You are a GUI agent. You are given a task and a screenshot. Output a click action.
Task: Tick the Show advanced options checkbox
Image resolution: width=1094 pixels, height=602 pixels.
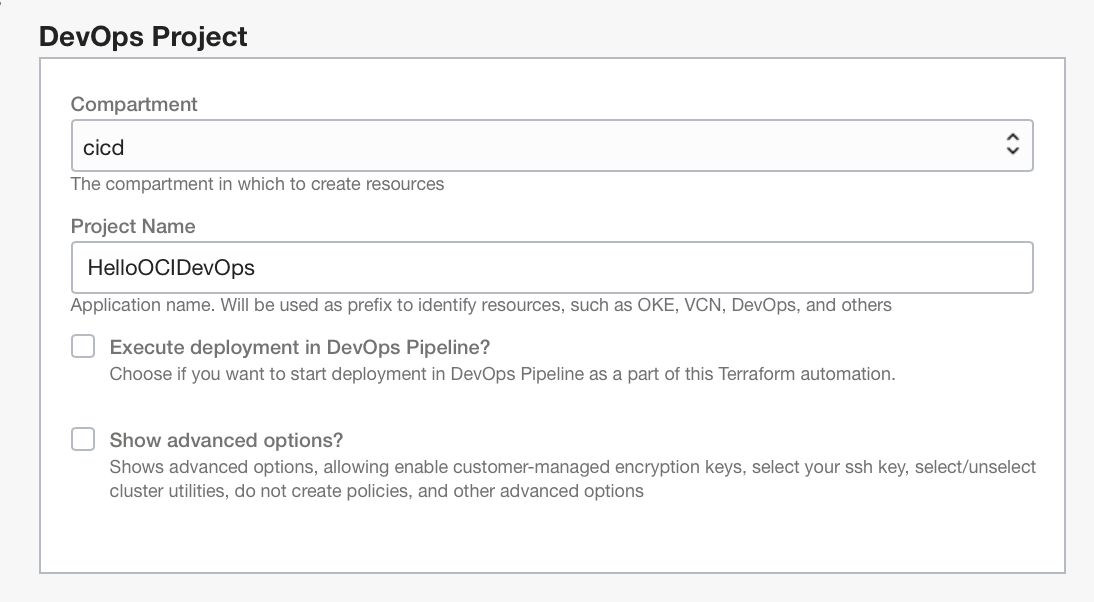(x=83, y=439)
